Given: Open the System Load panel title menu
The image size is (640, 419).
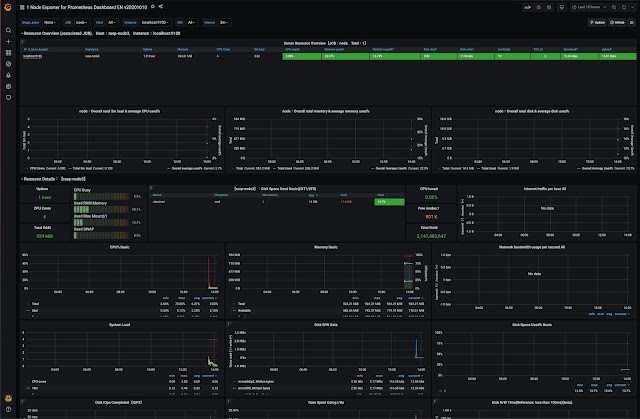Looking at the screenshot, I should 119,325.
